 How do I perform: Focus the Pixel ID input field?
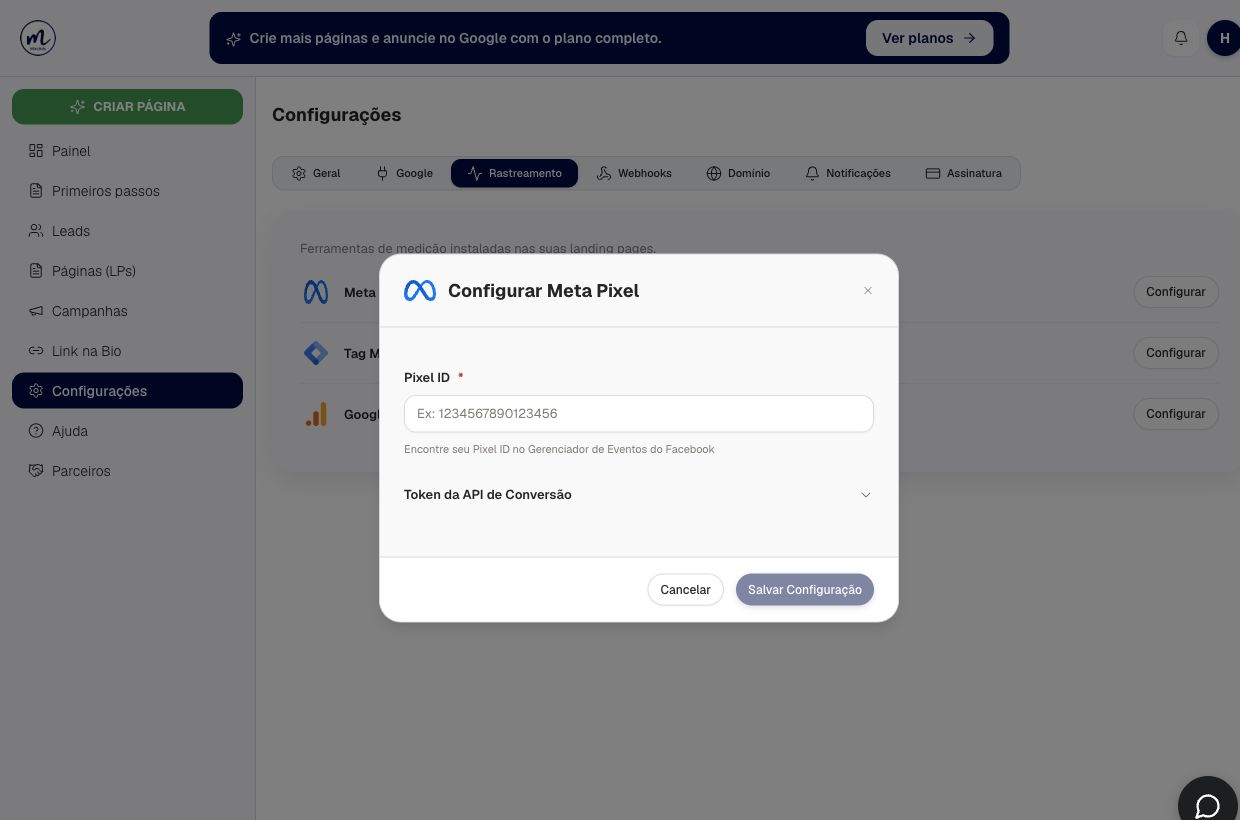pos(638,414)
